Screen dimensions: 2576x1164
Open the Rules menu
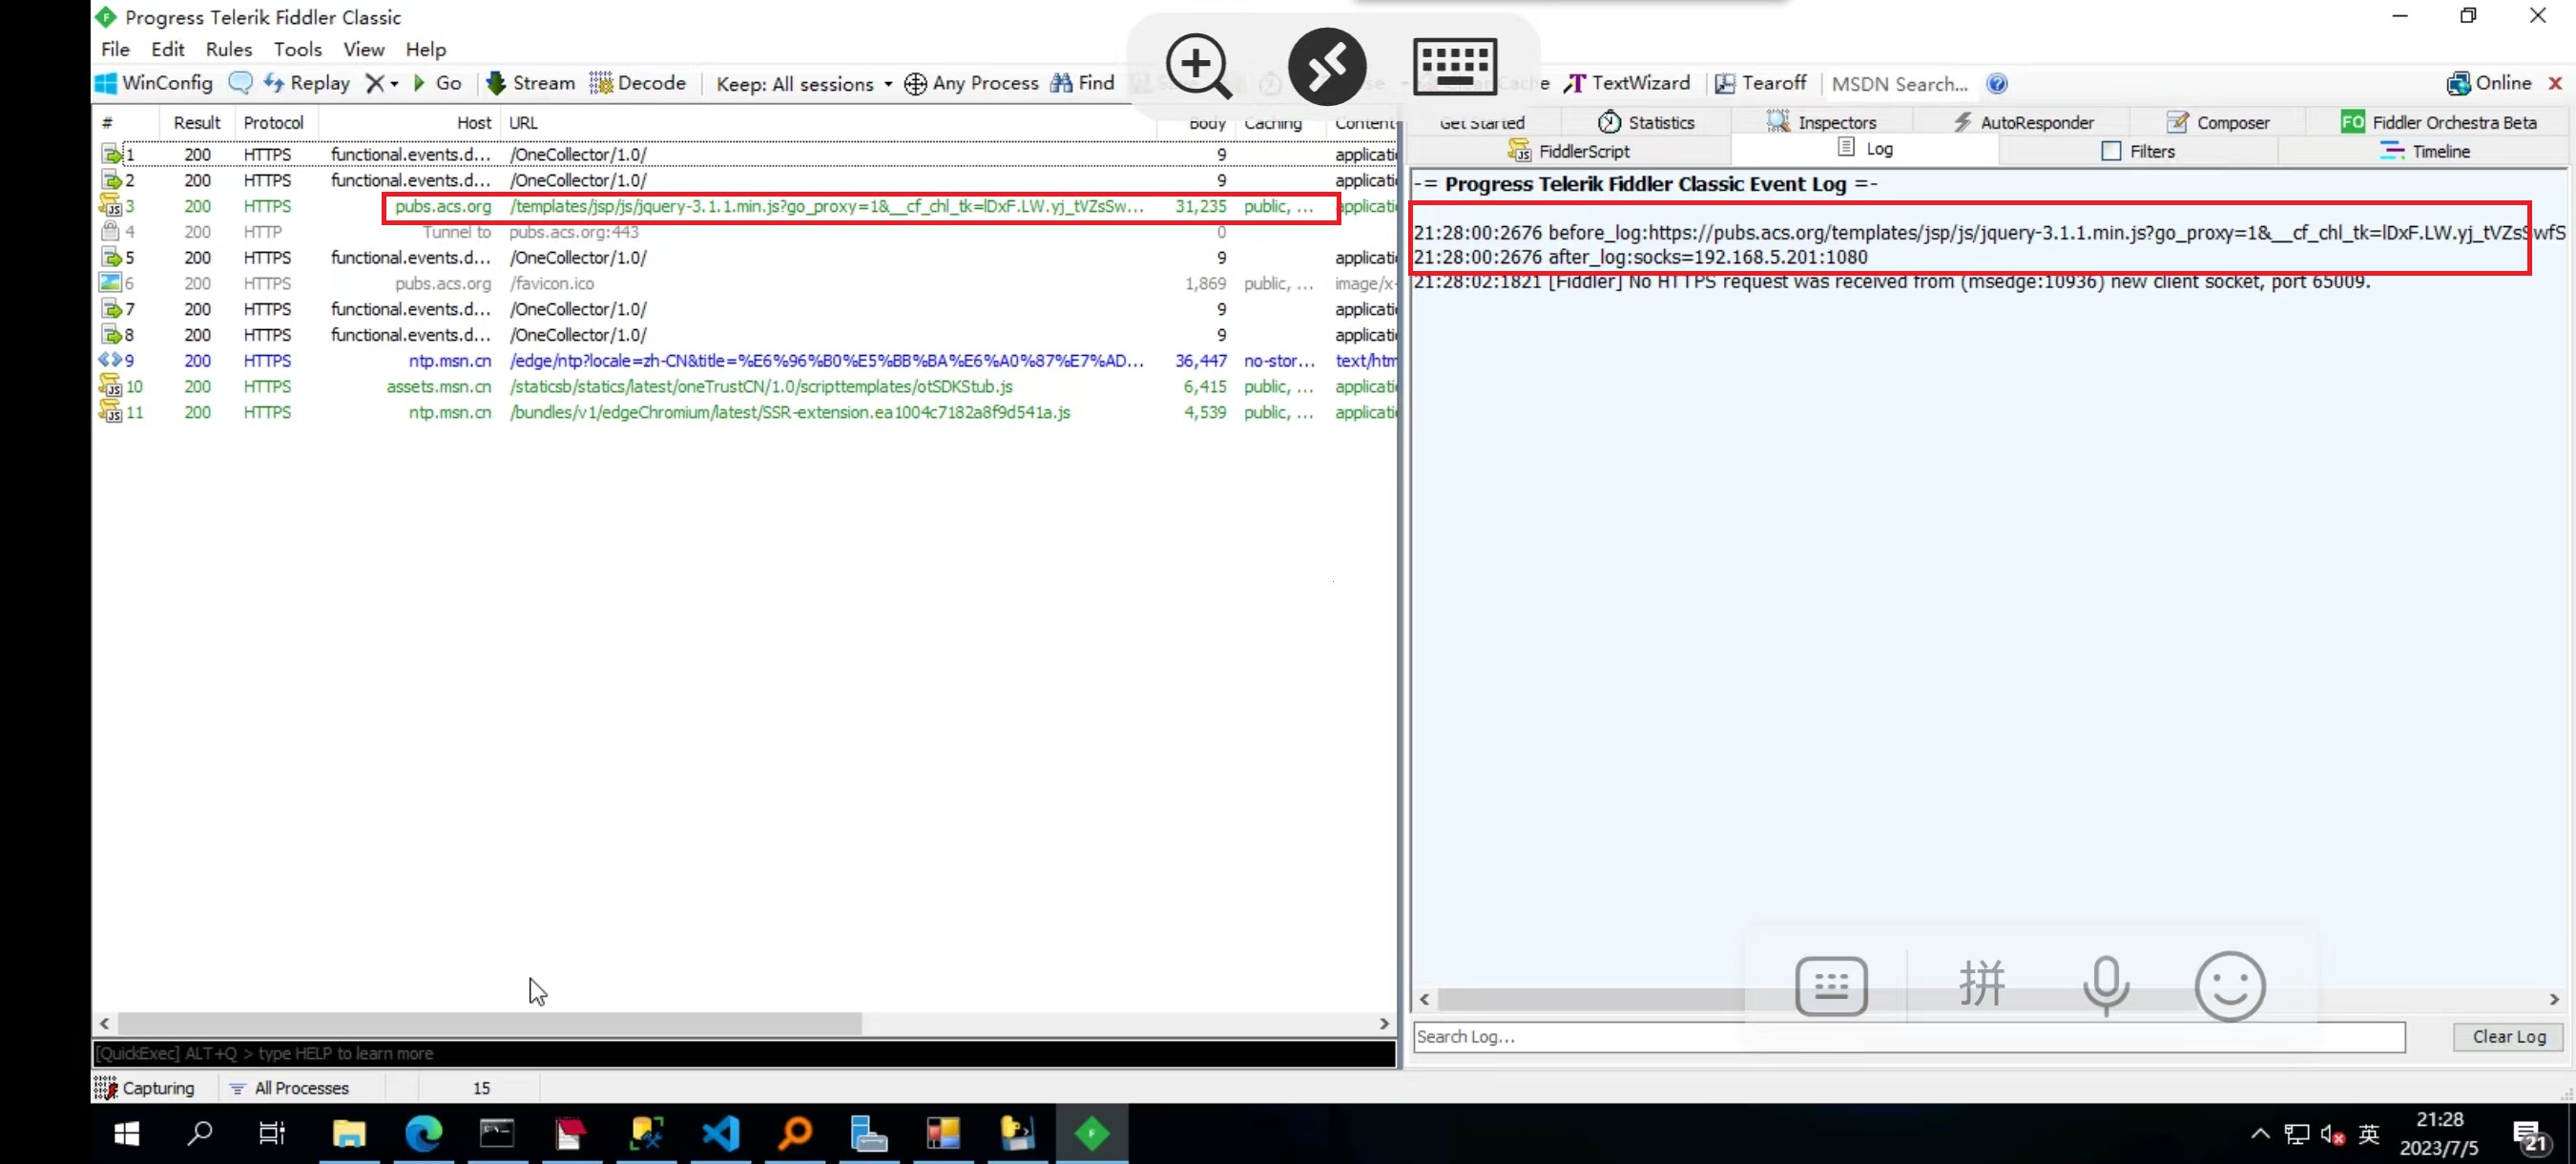pyautogui.click(x=228, y=49)
